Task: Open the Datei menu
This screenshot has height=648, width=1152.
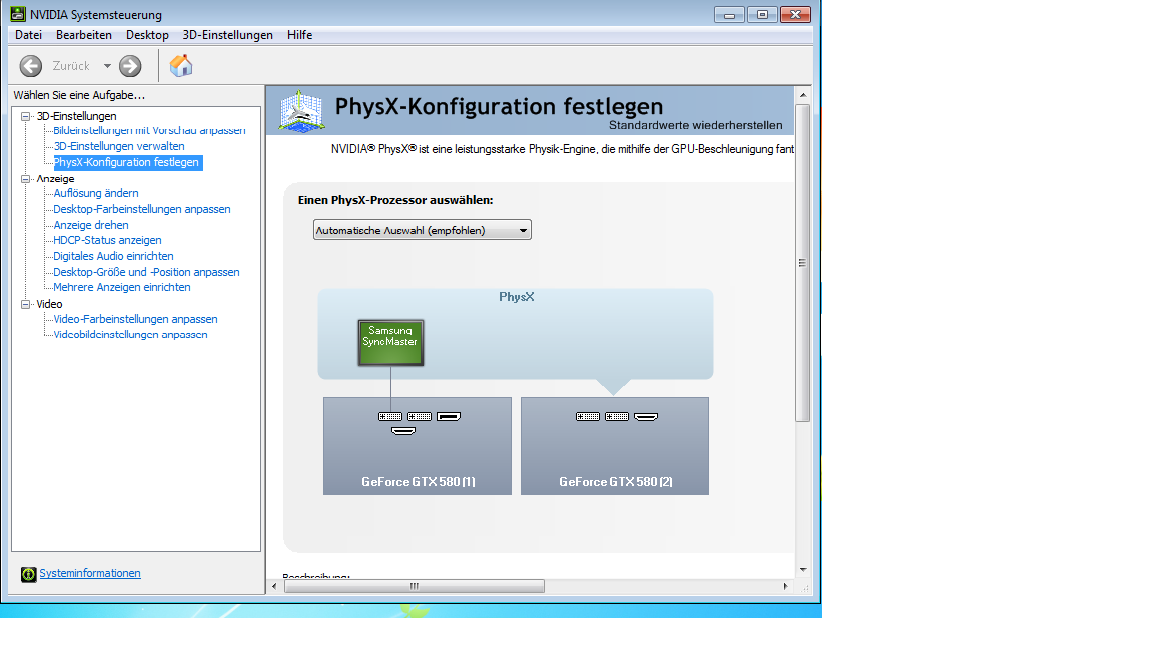Action: point(28,35)
